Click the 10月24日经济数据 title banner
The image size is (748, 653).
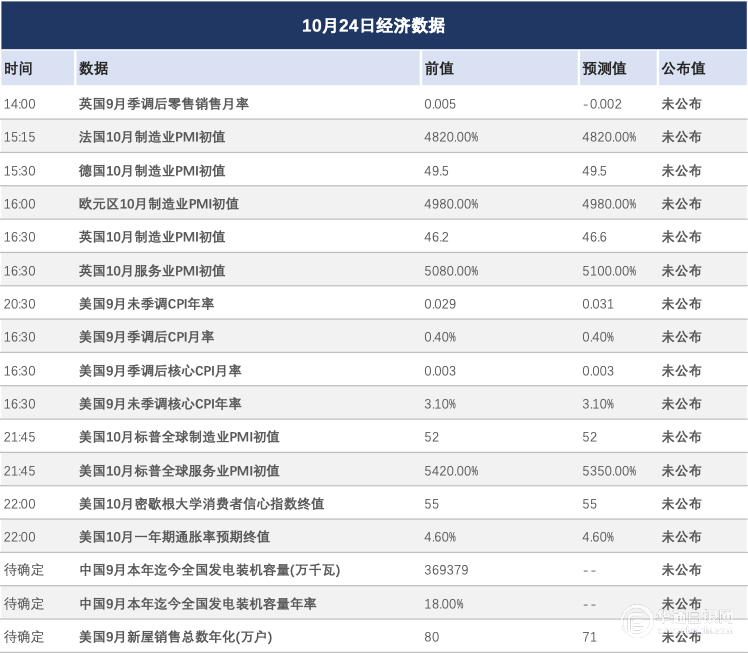point(374,25)
